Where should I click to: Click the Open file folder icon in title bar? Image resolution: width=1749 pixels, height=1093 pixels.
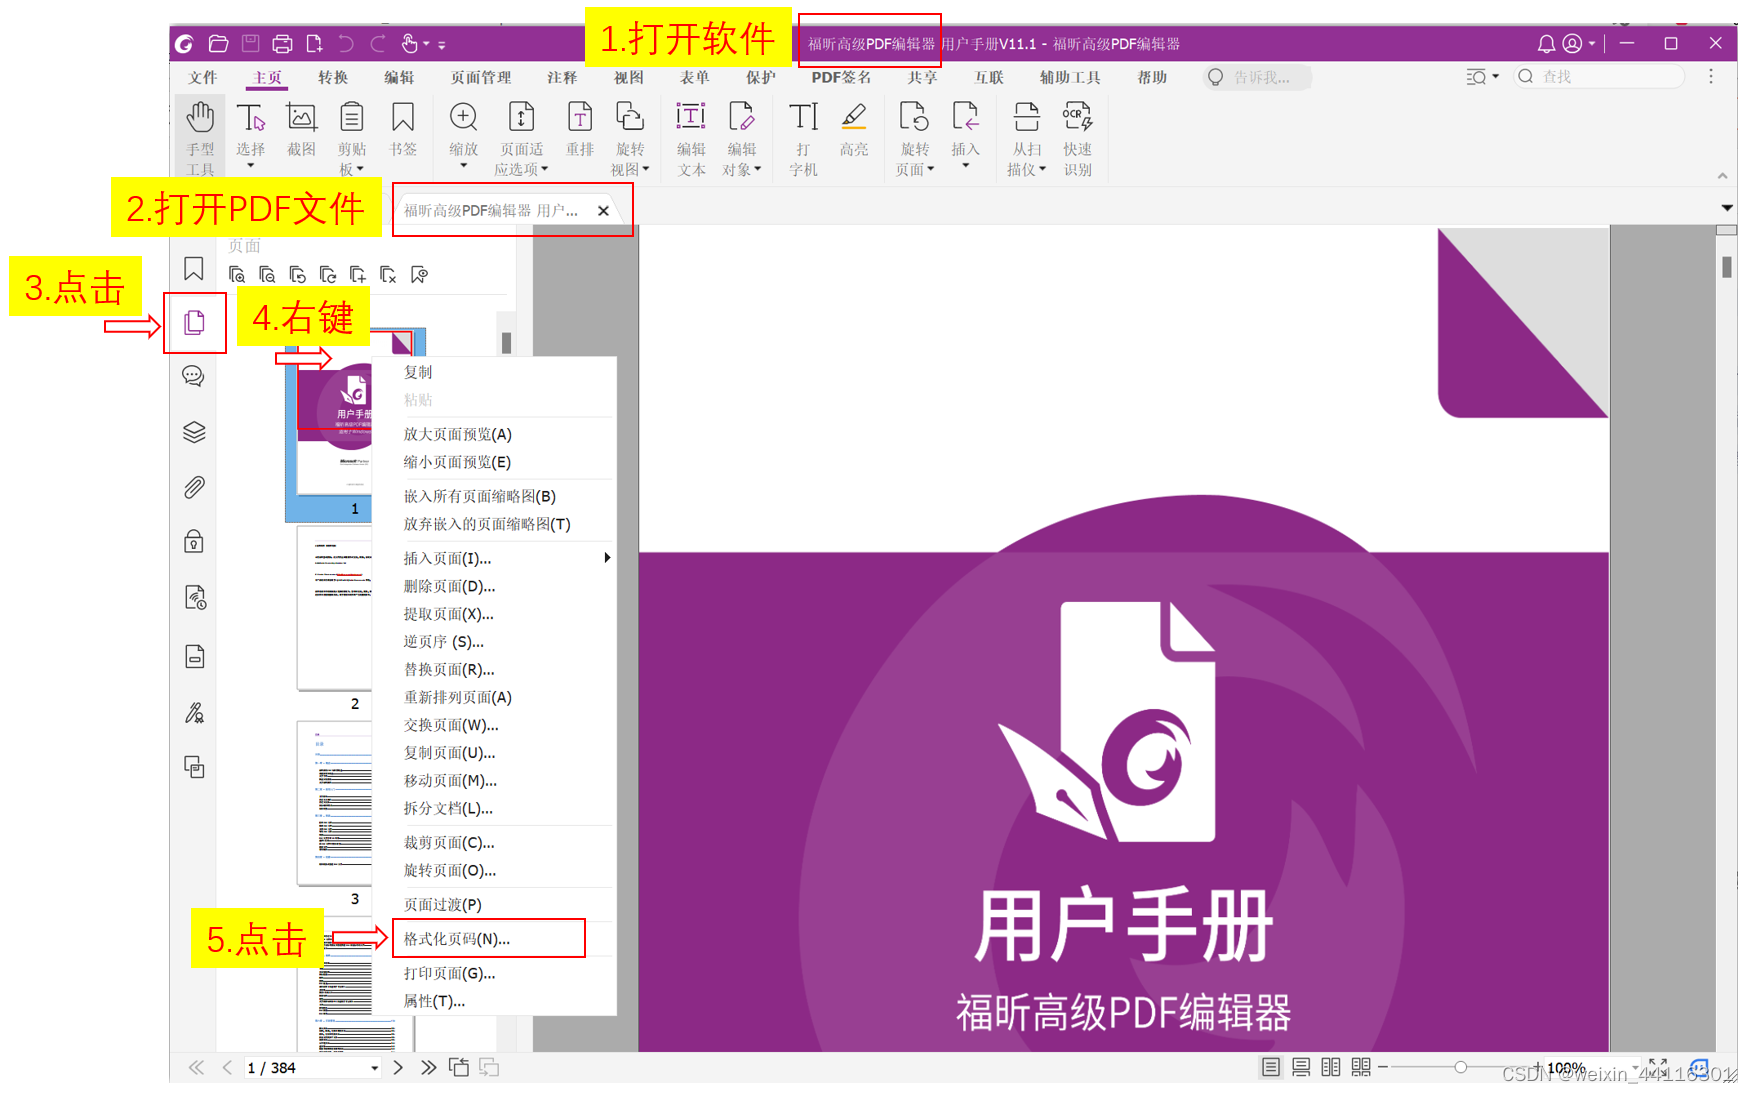point(218,43)
